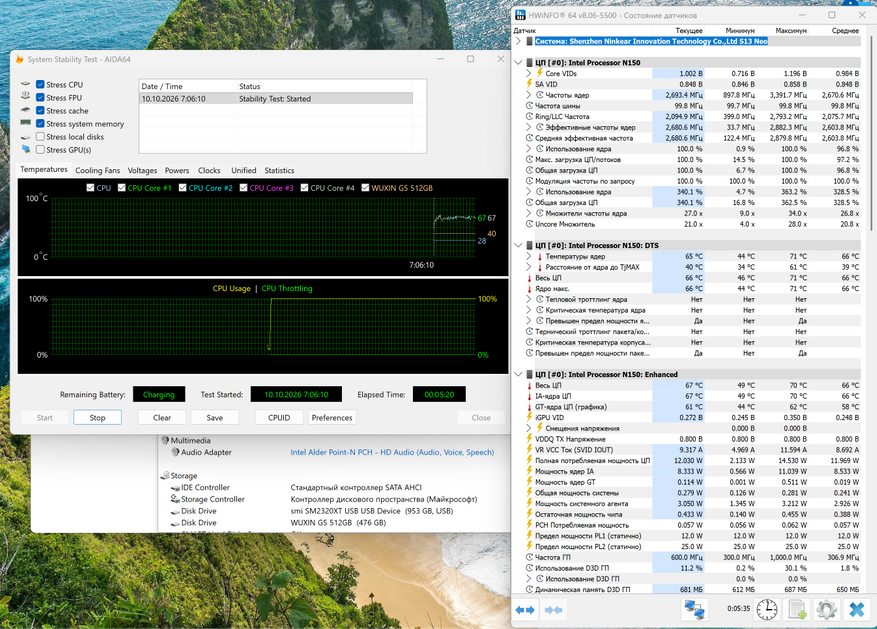877x629 pixels.
Task: Expand the Core VIDs sensor row
Action: pyautogui.click(x=529, y=73)
